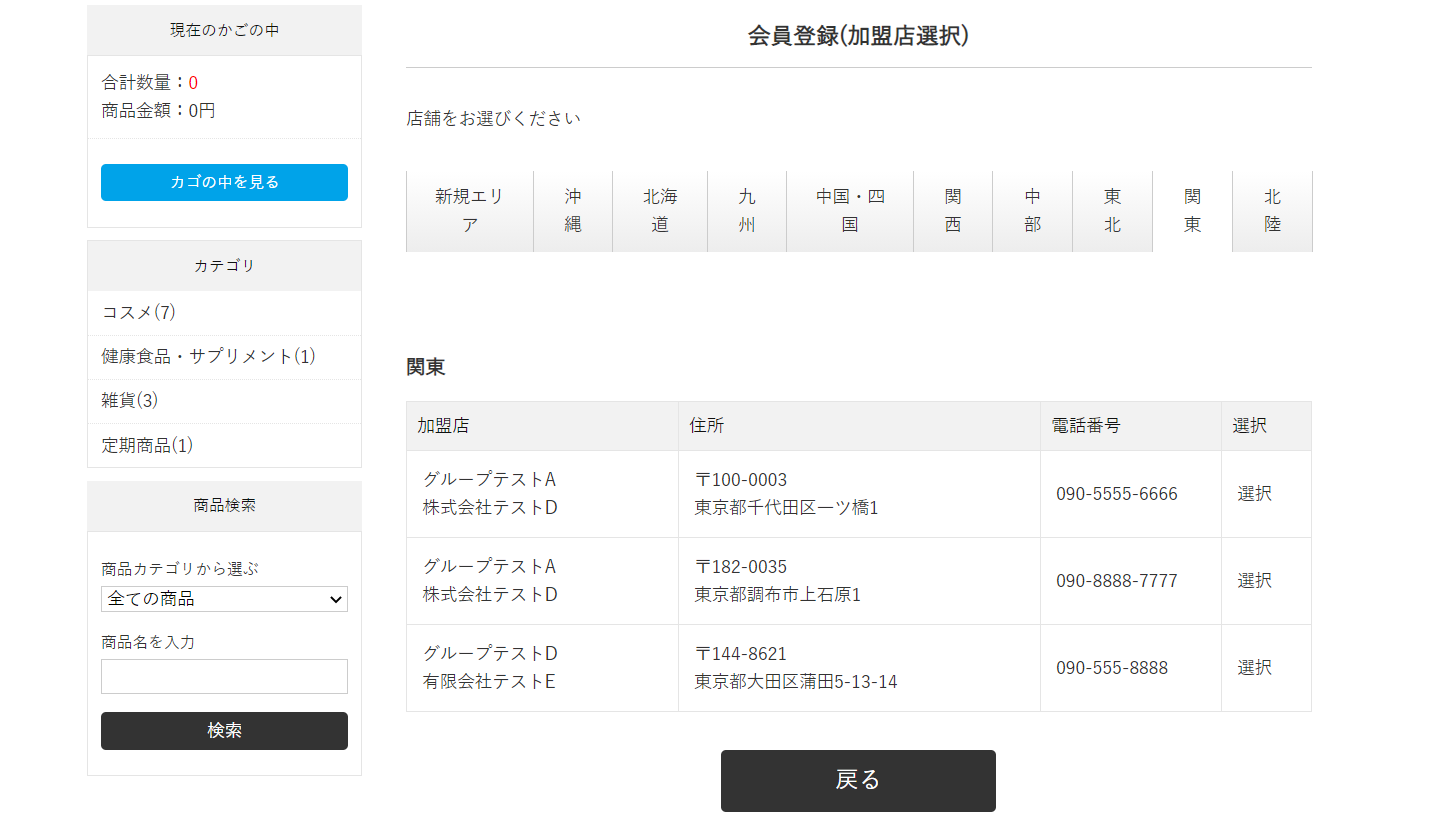Image resolution: width=1454 pixels, height=832 pixels.
Task: Click the カゴの中を見る button
Action: (x=224, y=182)
